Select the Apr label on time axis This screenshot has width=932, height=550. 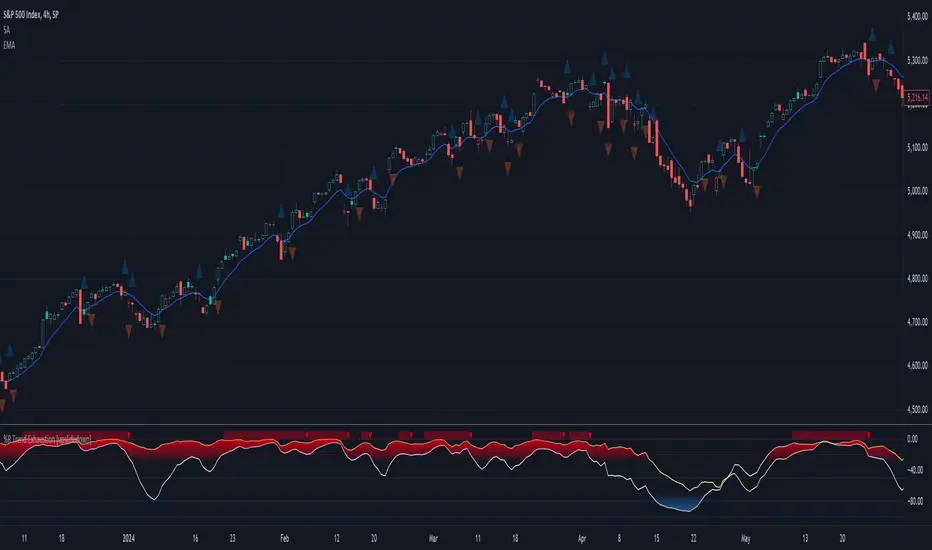point(582,539)
